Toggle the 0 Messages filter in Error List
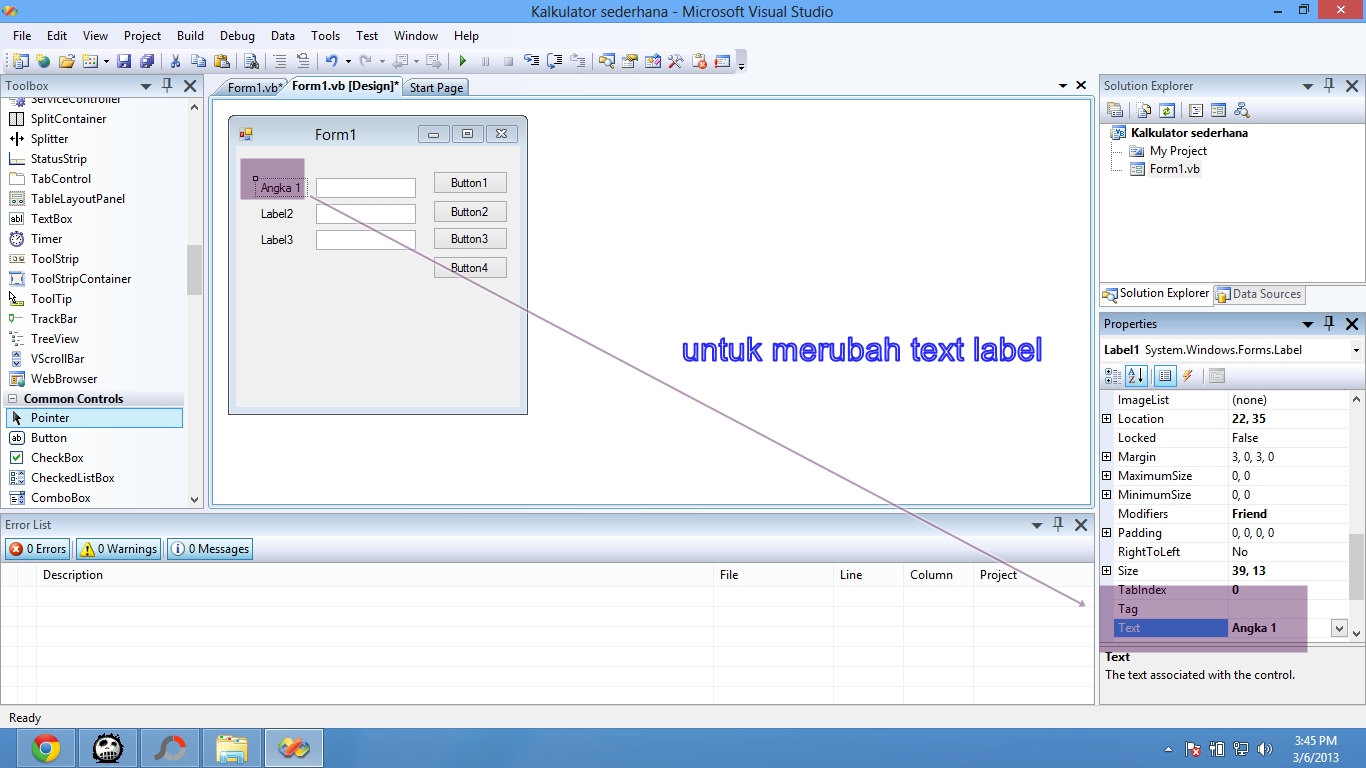1366x768 pixels. click(x=209, y=548)
